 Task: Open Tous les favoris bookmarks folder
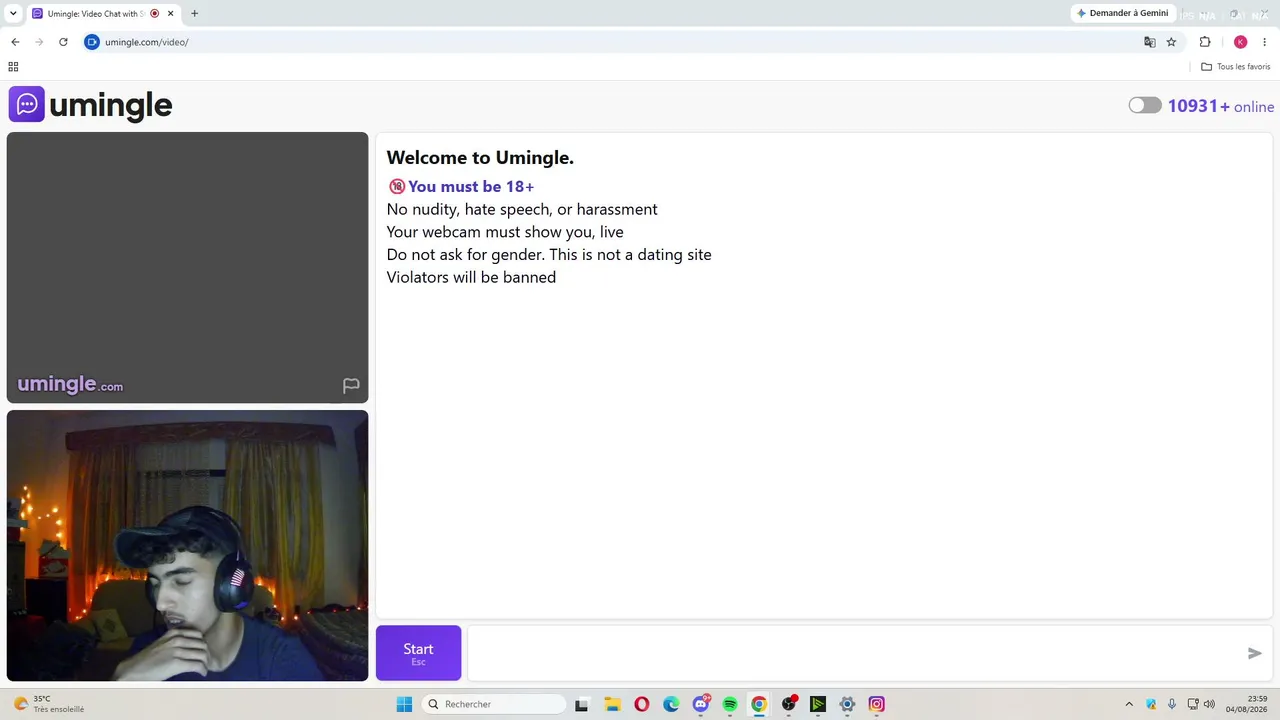[1236, 67]
